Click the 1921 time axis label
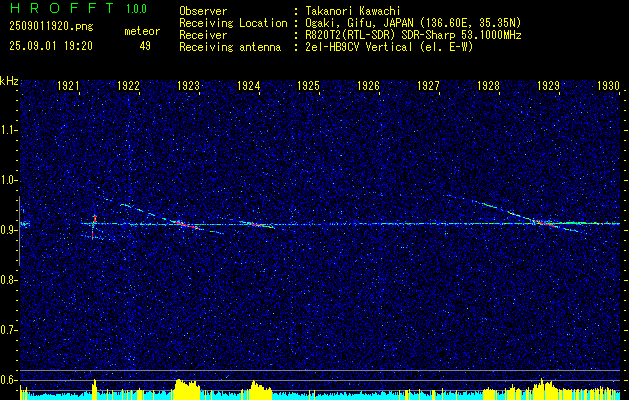The image size is (629, 400). [68, 86]
